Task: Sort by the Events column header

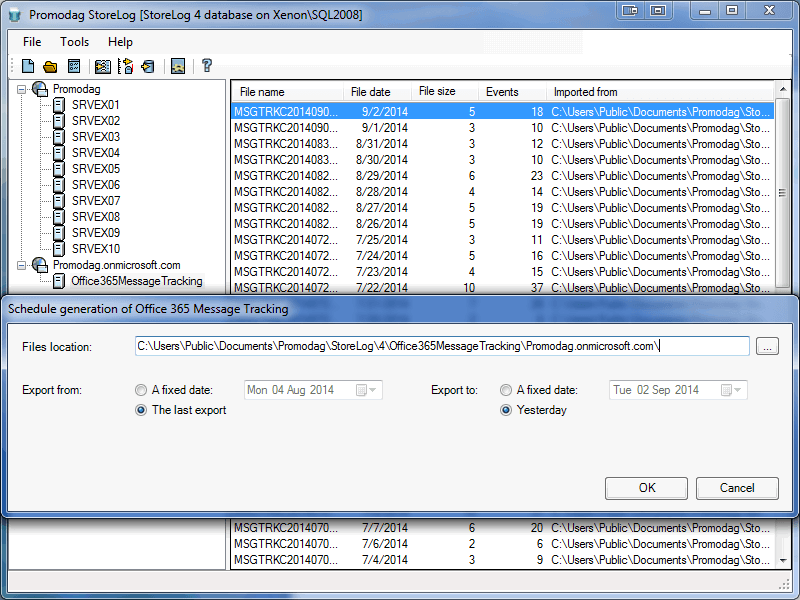Action: [x=512, y=92]
